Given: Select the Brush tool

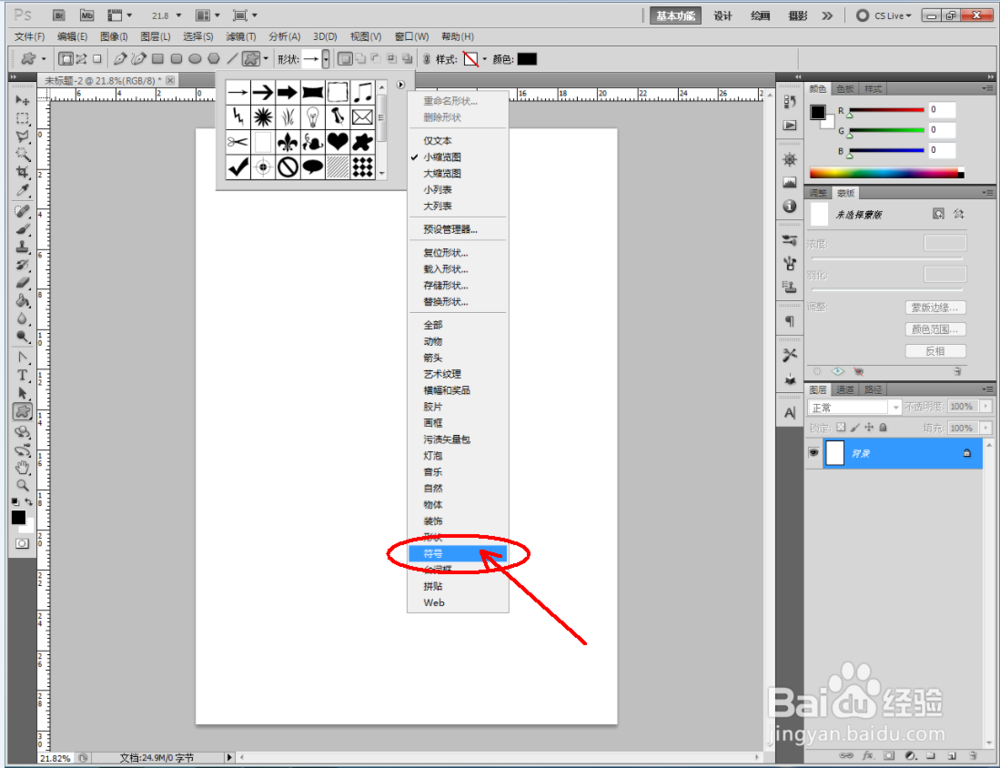Looking at the screenshot, I should coord(22,229).
